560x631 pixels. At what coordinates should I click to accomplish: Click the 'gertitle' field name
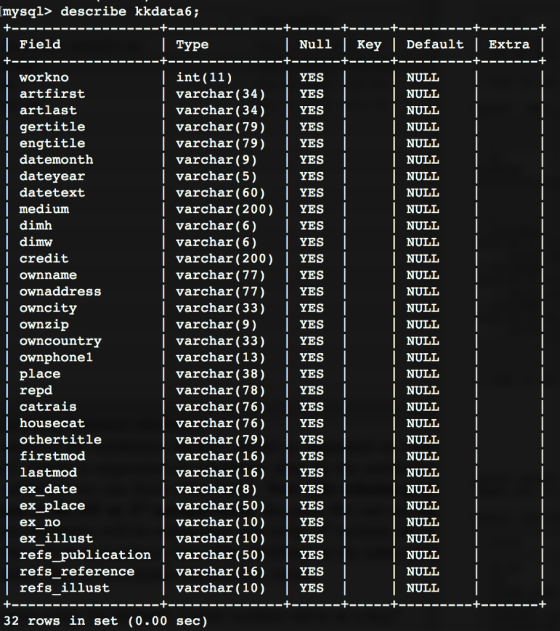pyautogui.click(x=52, y=127)
